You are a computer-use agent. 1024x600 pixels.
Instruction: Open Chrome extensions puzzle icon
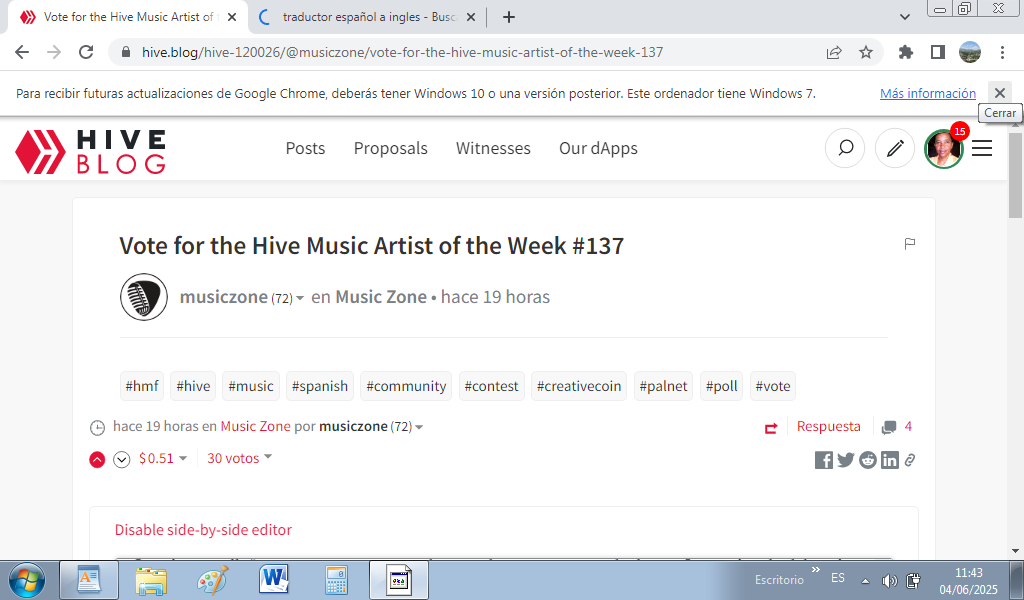pos(906,52)
